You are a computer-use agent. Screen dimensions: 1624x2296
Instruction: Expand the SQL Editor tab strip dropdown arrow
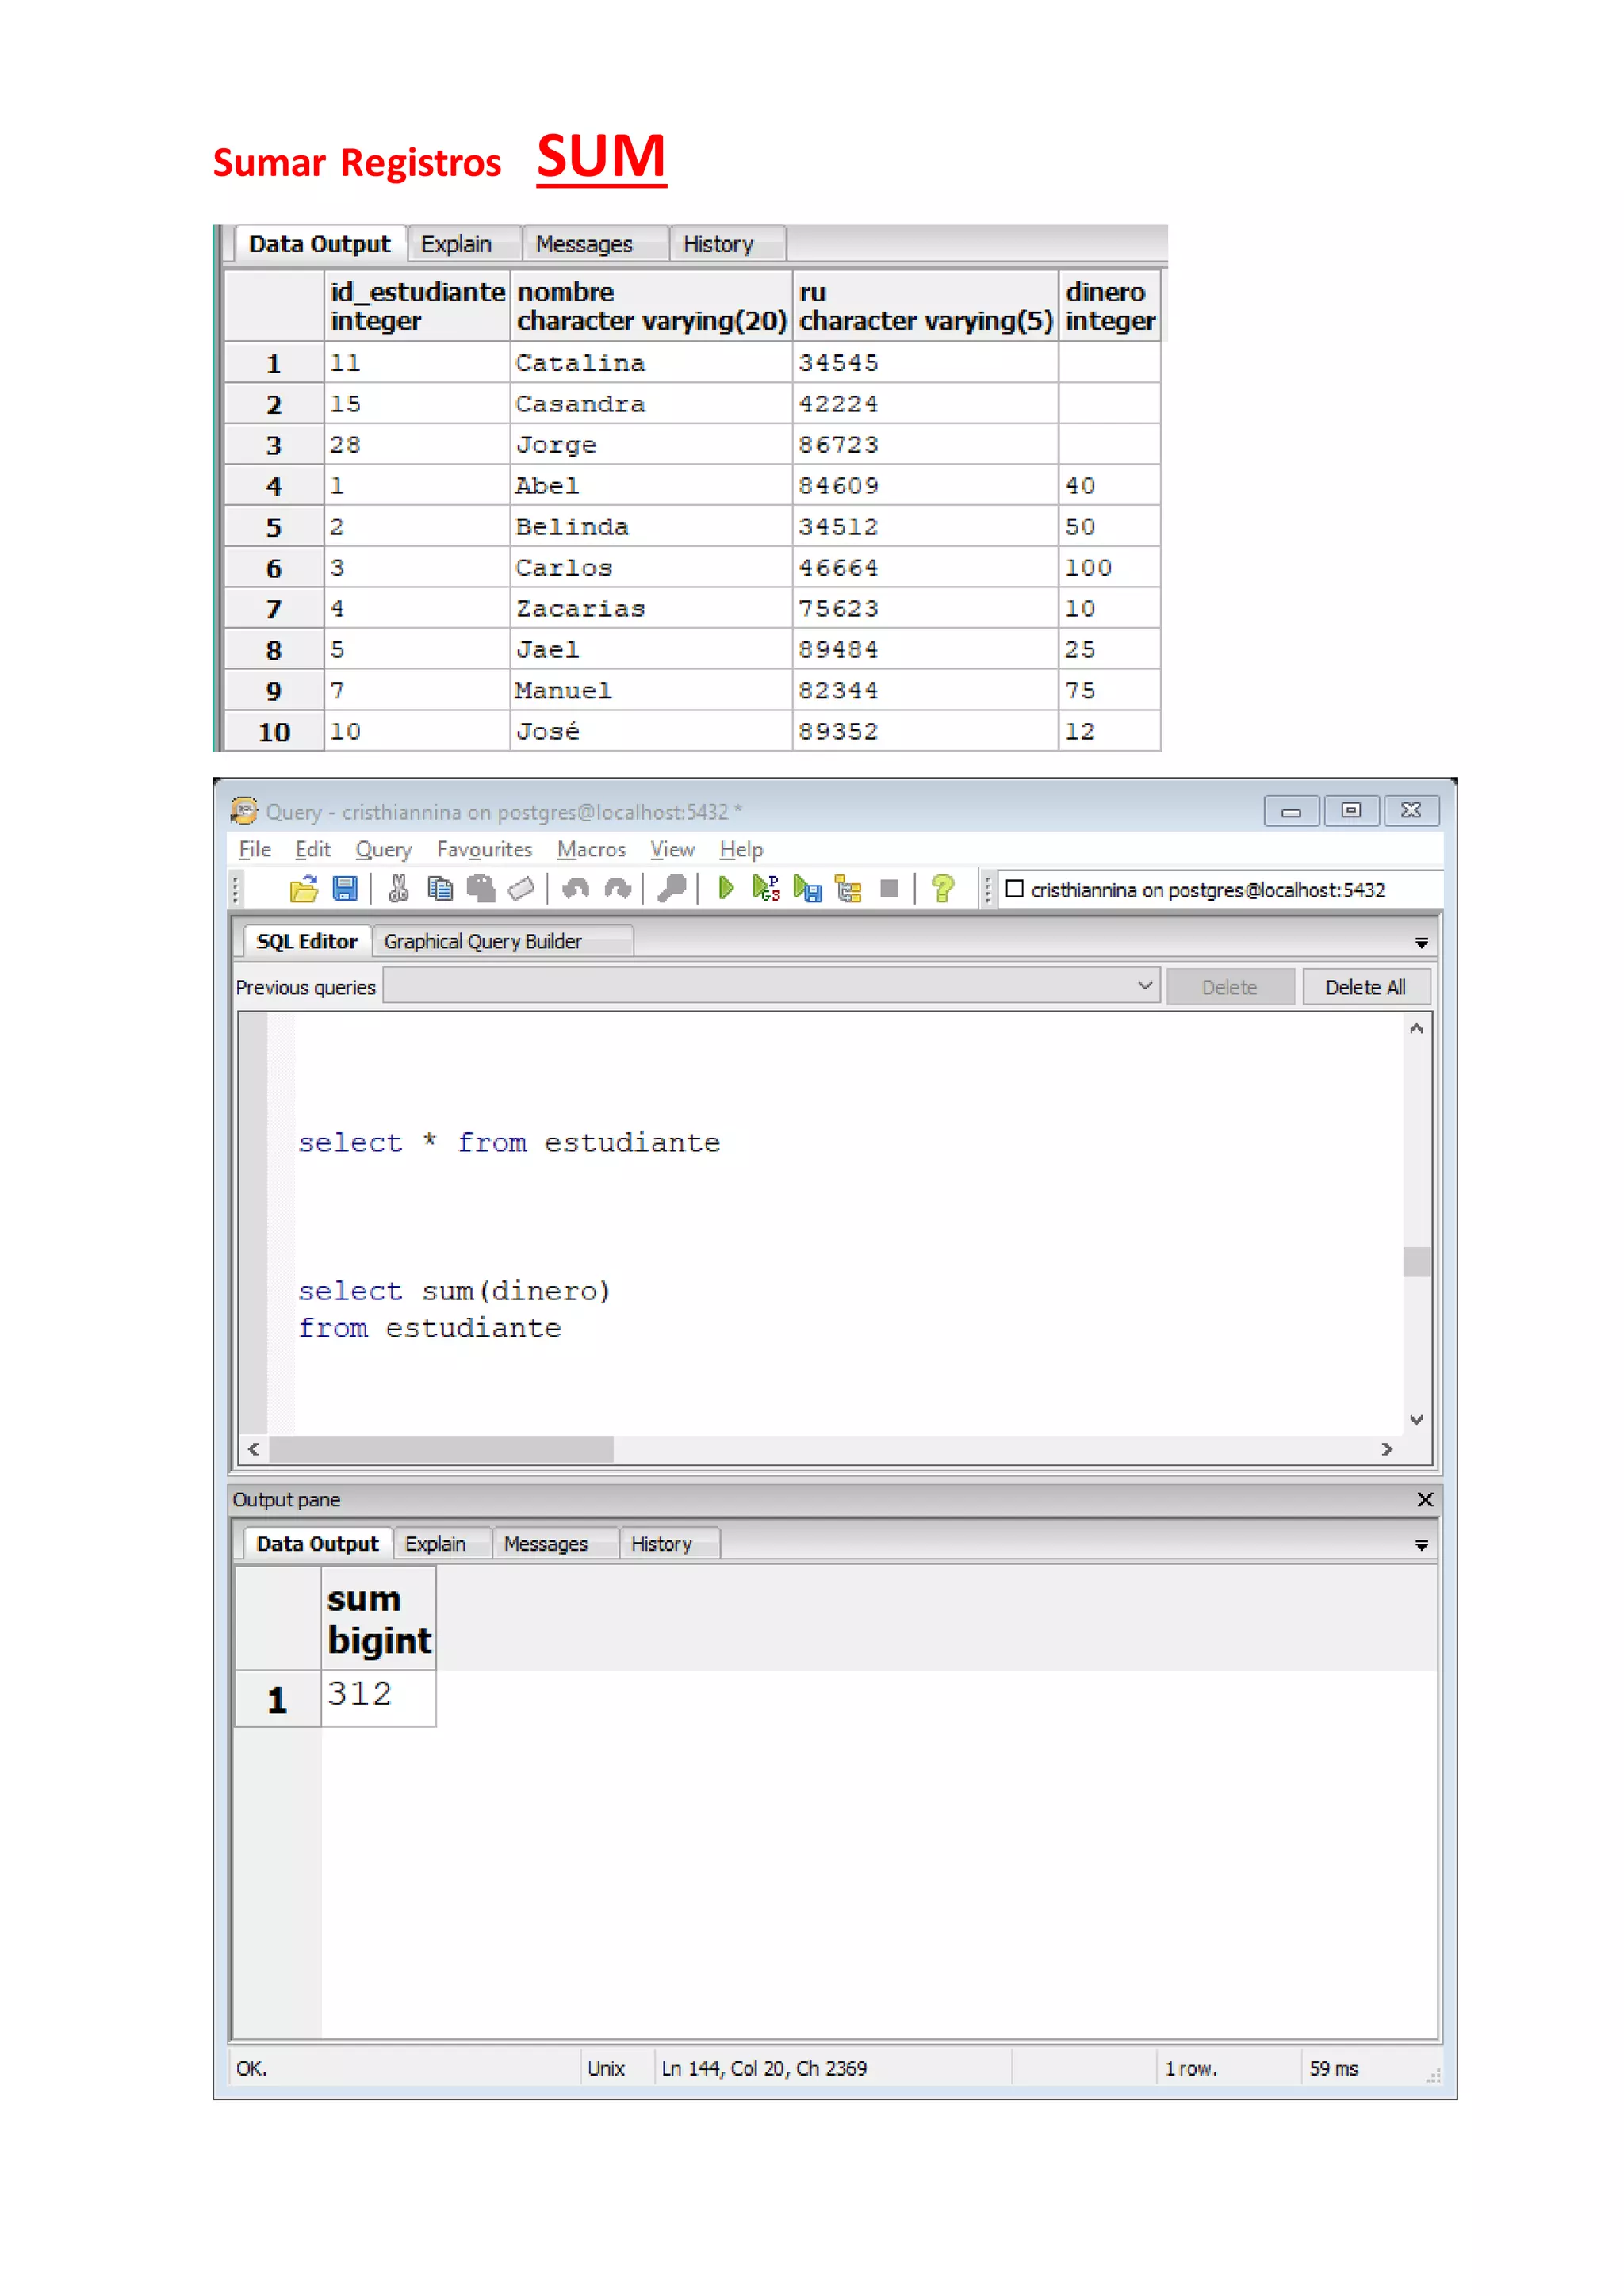coord(1421,943)
